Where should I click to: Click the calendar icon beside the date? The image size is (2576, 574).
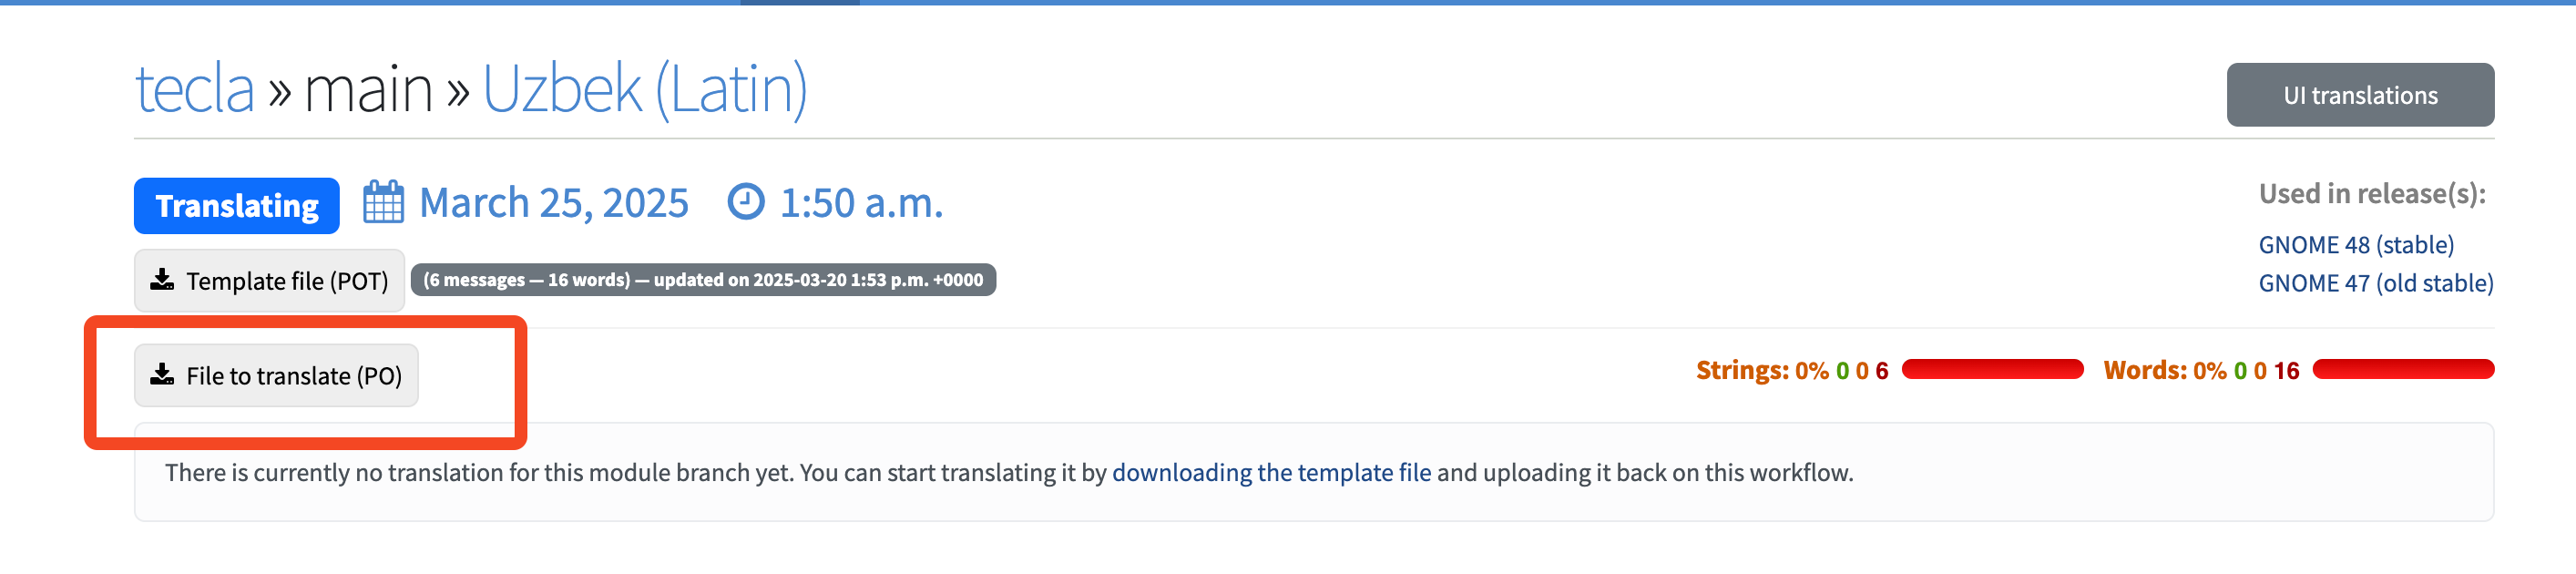pyautogui.click(x=383, y=202)
